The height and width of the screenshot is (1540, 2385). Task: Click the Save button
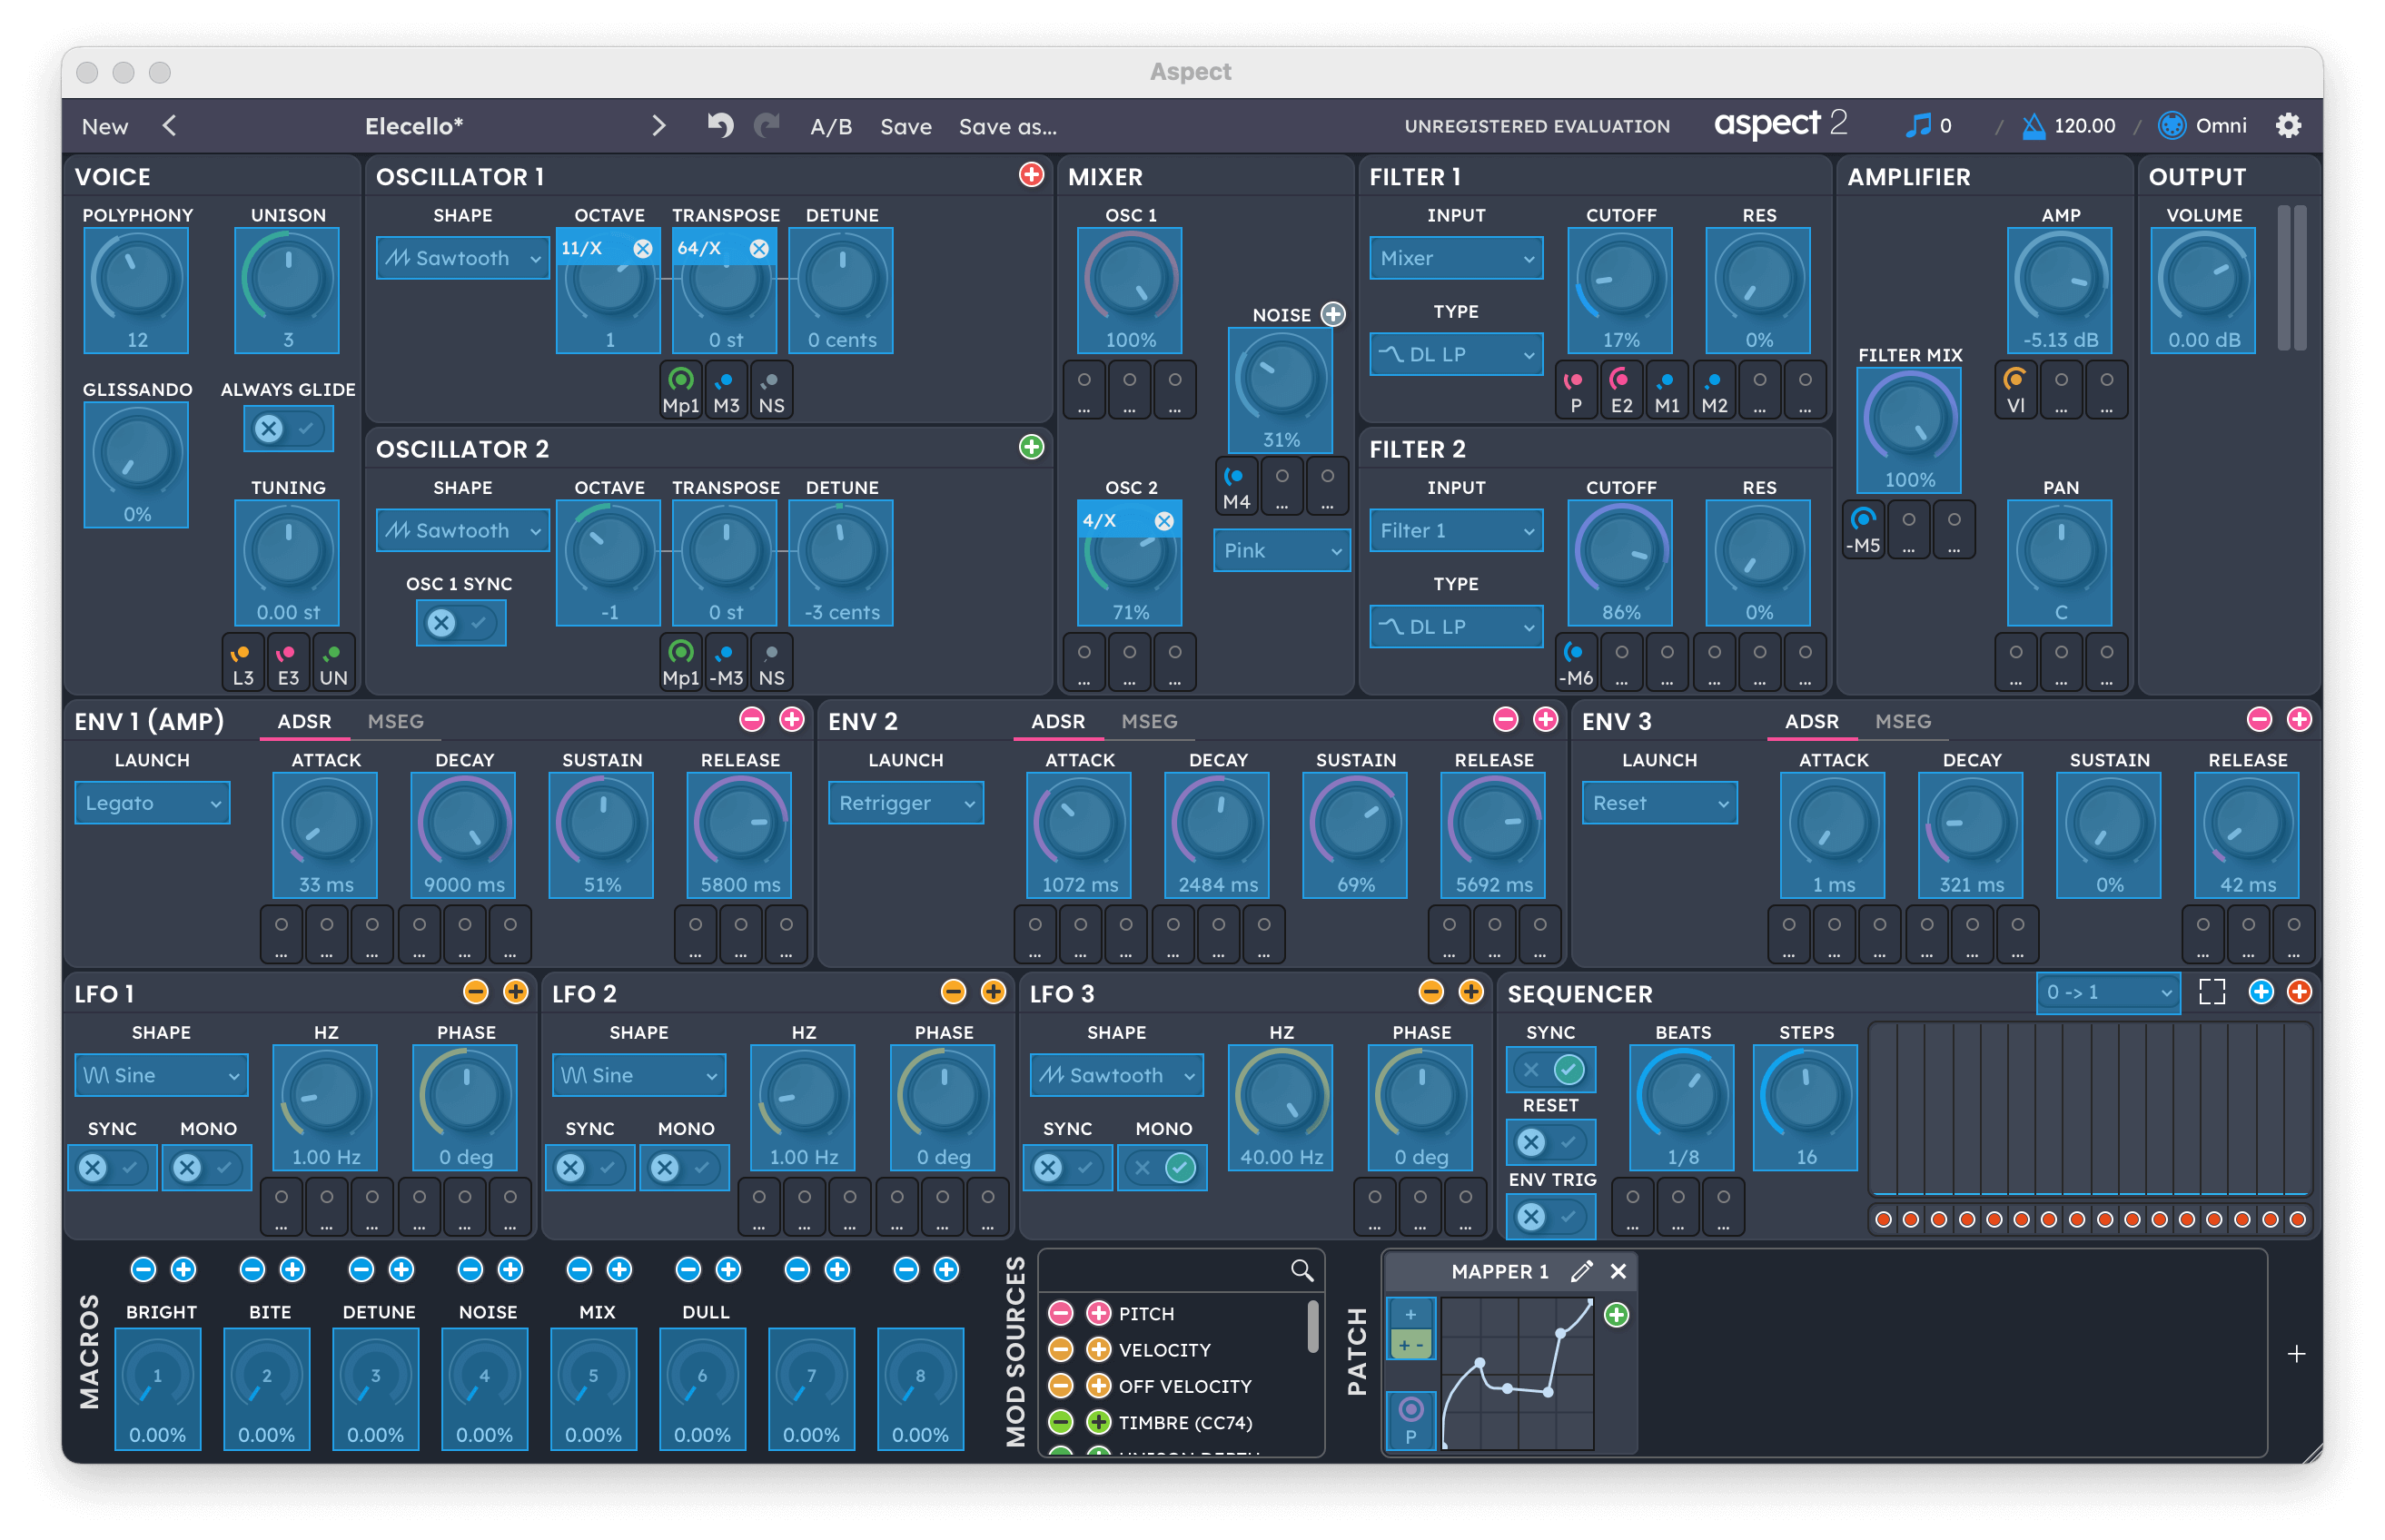(906, 126)
